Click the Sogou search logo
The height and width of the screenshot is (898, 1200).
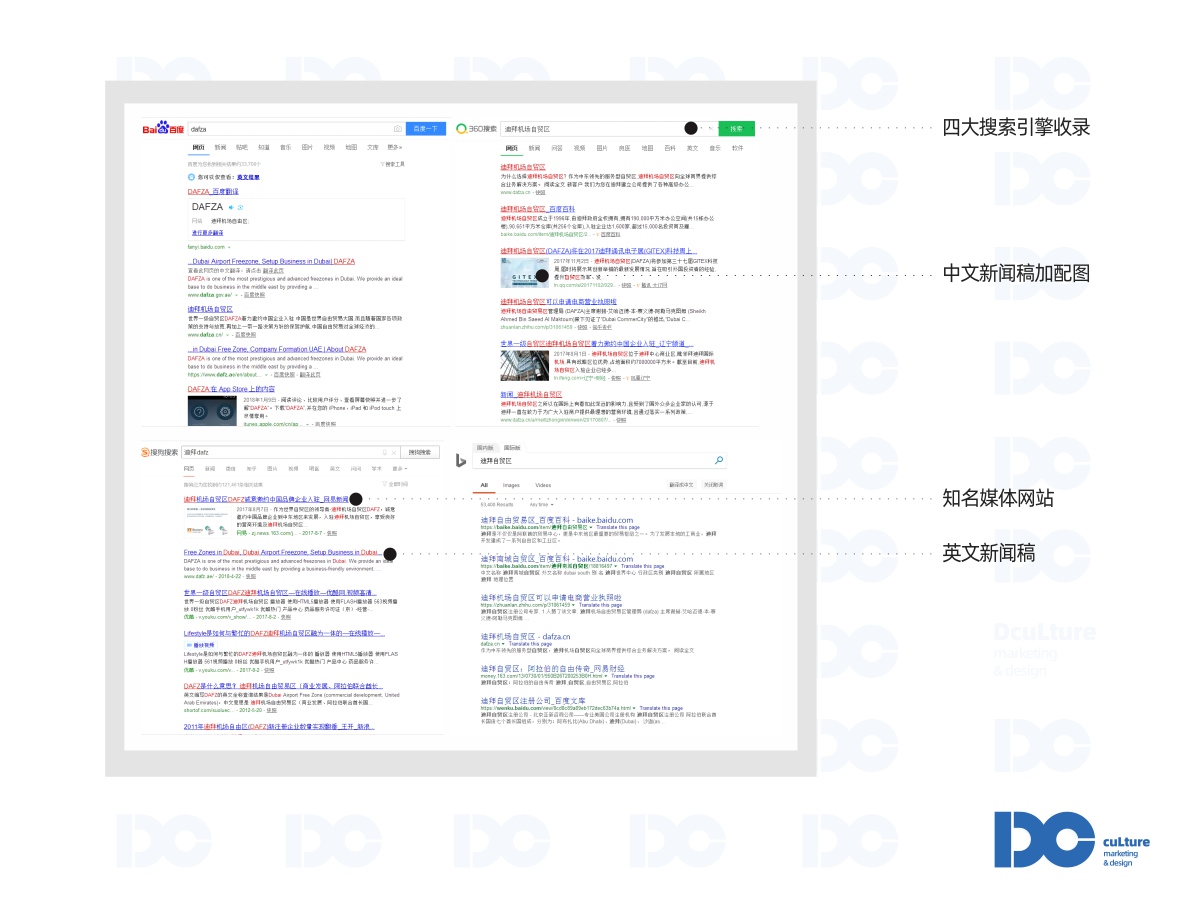(x=160, y=452)
